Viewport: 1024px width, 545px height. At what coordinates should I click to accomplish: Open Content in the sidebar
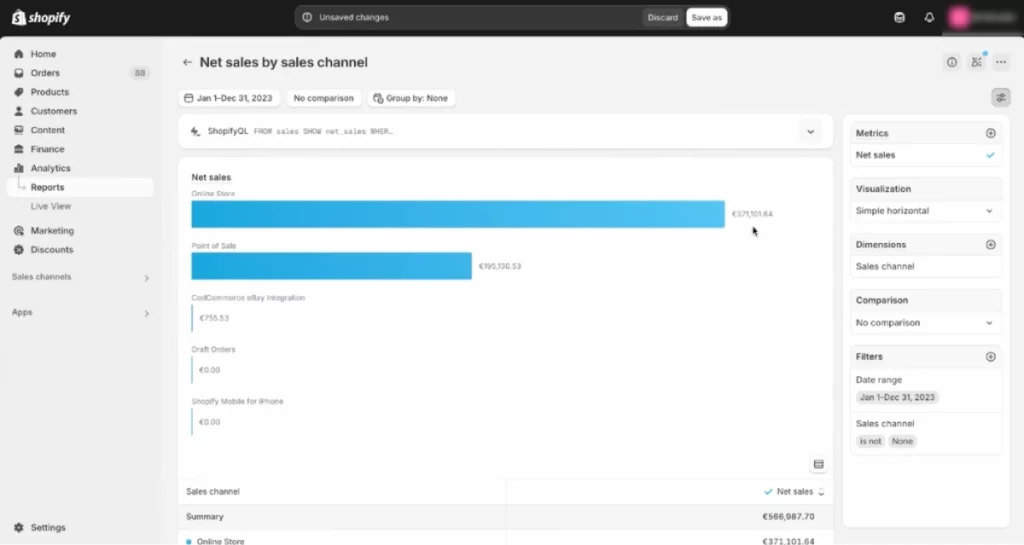tap(48, 130)
